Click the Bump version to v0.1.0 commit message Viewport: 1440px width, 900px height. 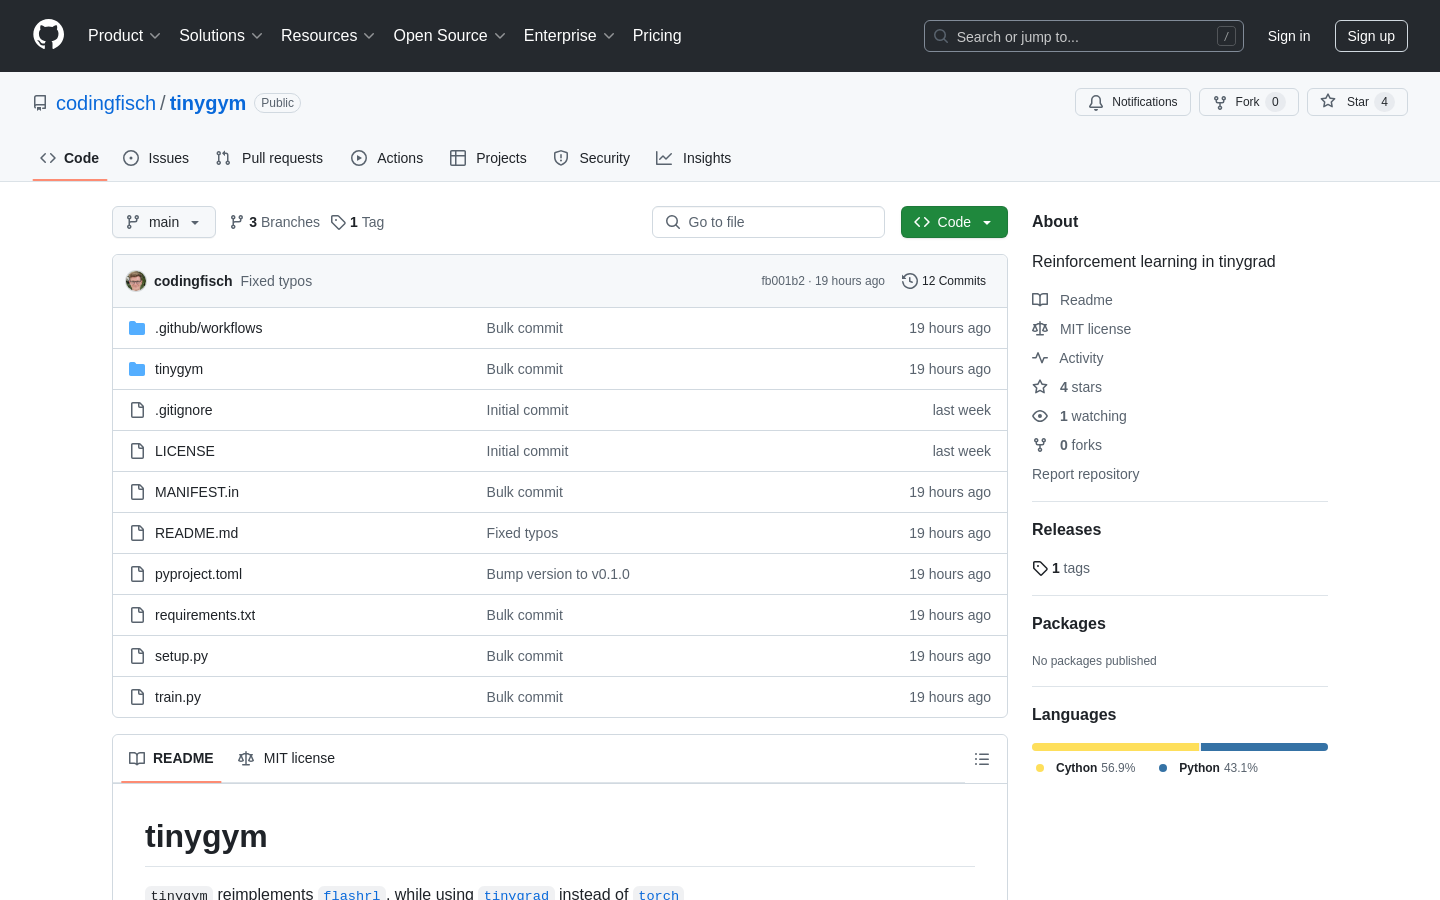tap(558, 574)
